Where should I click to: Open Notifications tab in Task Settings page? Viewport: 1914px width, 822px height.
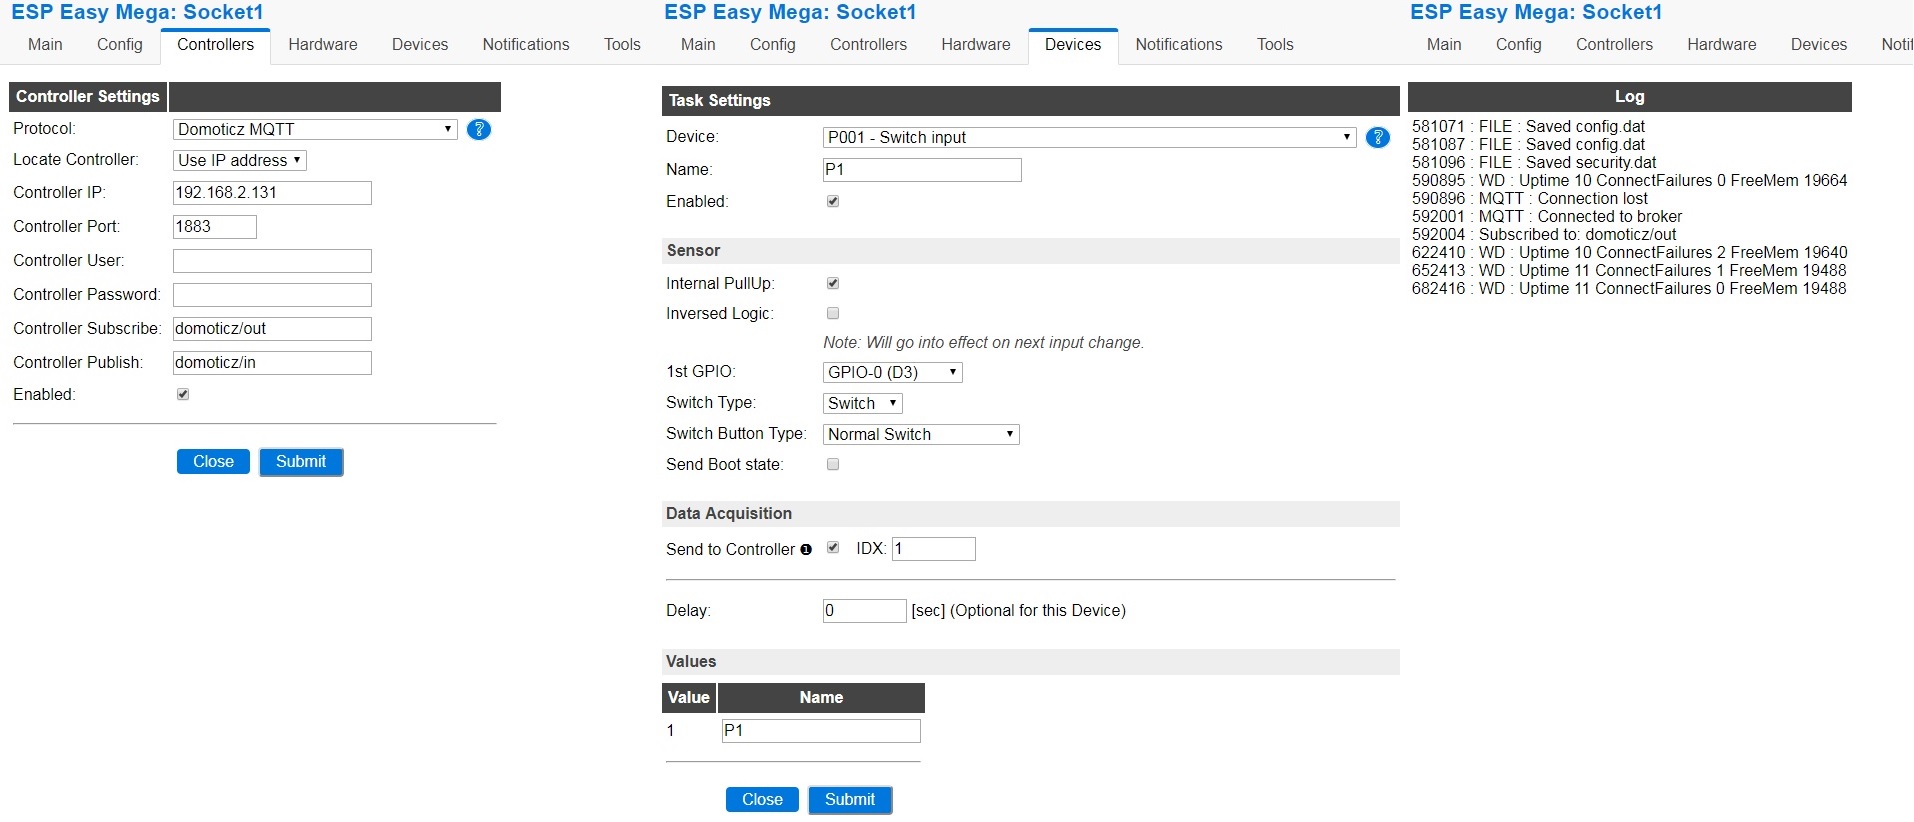click(1179, 44)
